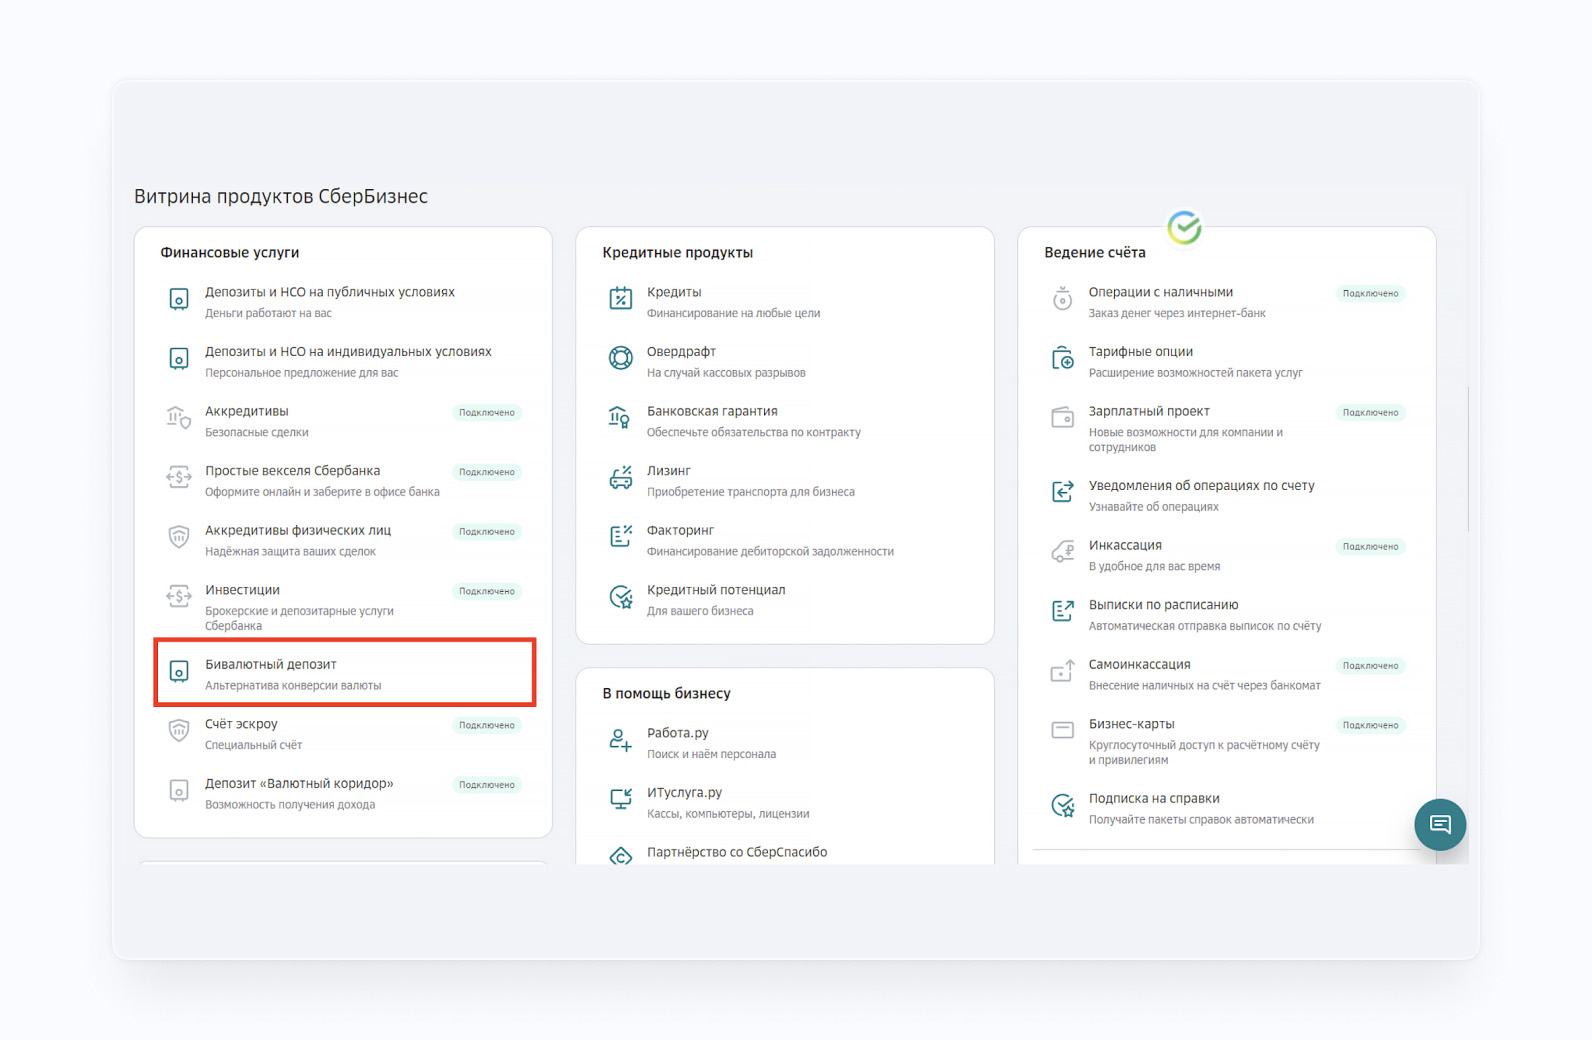Viewport: 1592px width, 1040px height.
Task: Click subtitle Финансирование дебиторской задолженности
Action: [770, 552]
